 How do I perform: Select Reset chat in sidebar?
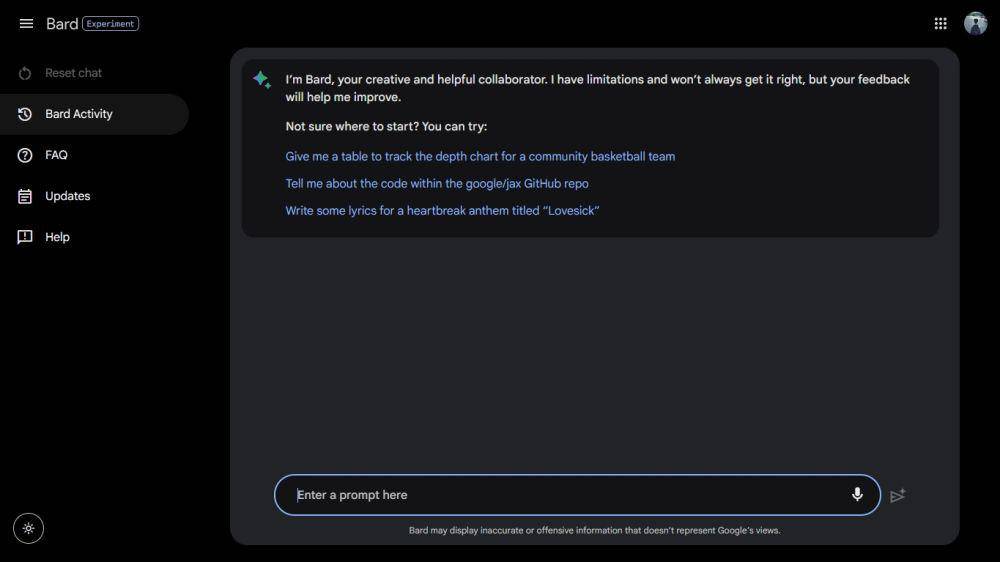[94, 73]
